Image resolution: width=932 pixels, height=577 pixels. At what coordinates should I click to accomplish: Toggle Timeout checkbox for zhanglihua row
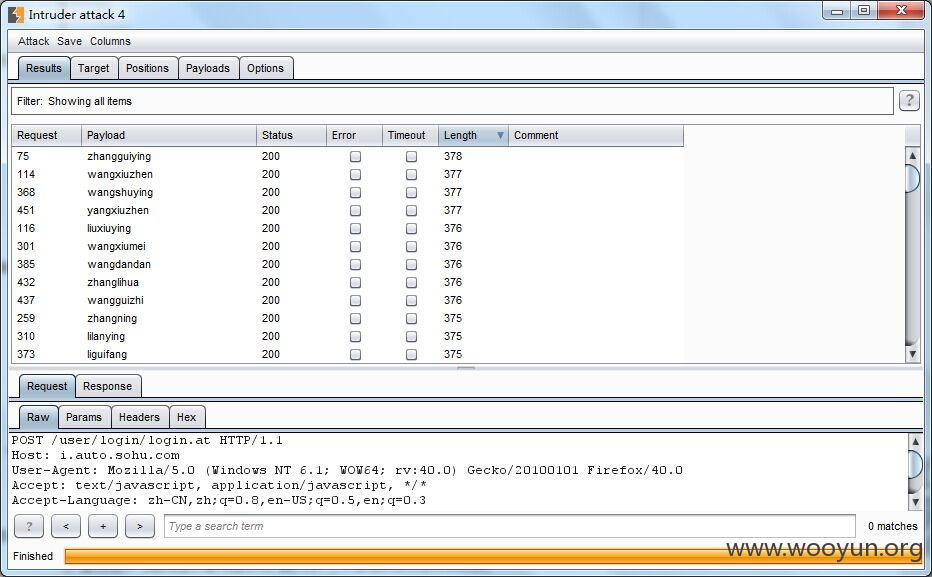click(x=411, y=282)
